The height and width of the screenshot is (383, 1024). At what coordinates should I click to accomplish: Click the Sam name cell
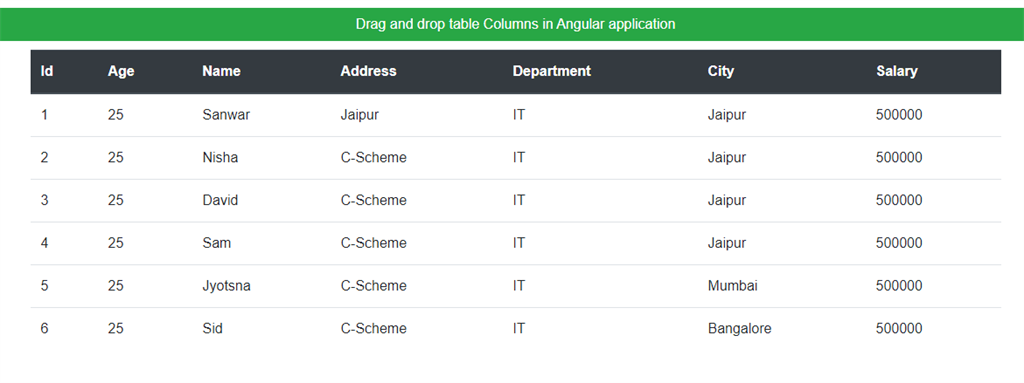(x=217, y=243)
